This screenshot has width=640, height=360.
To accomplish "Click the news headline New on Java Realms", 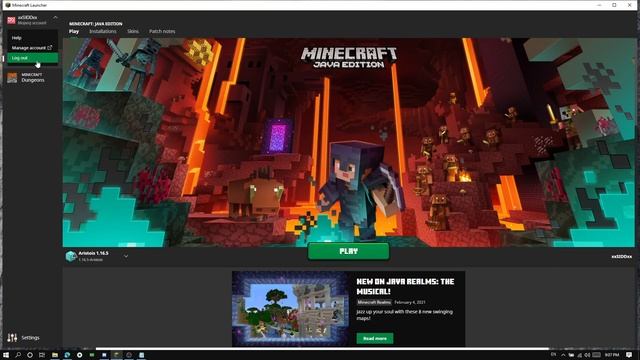I will click(x=405, y=287).
